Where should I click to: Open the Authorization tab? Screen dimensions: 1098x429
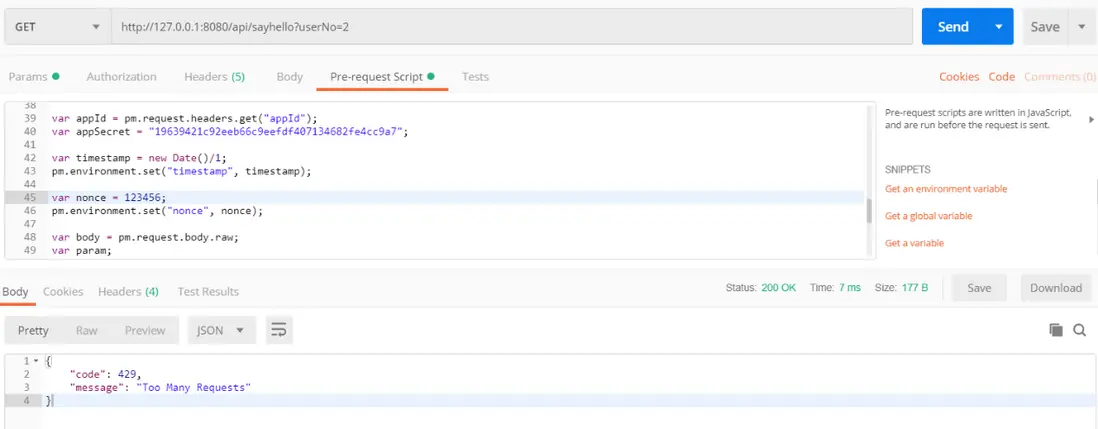121,77
